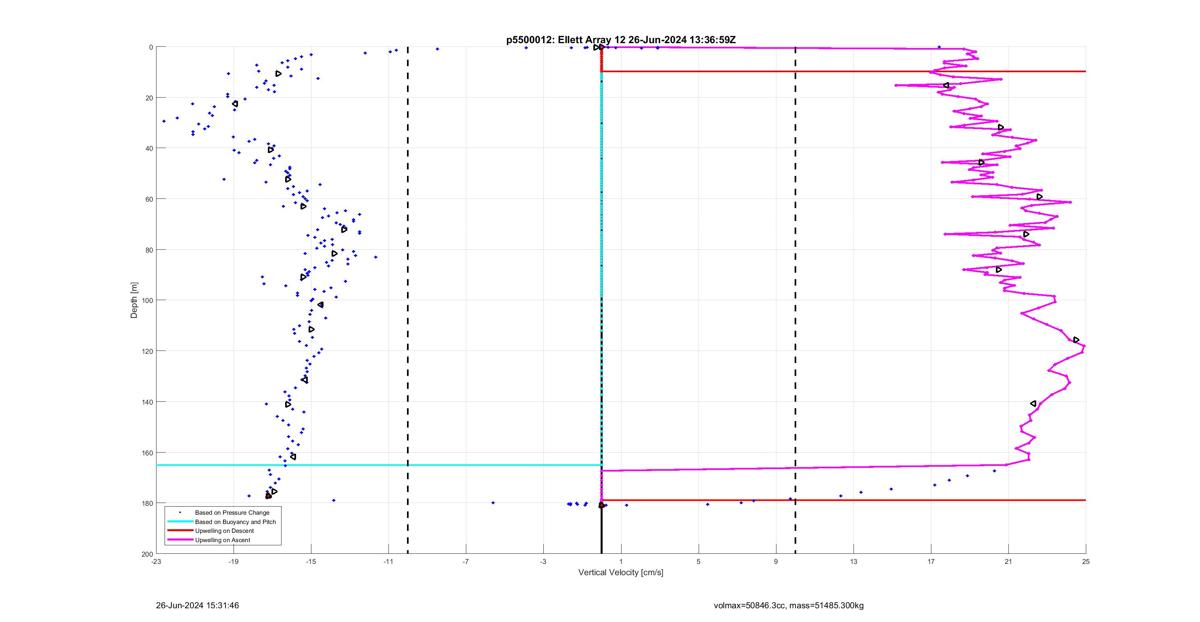Image resolution: width=1200 pixels, height=622 pixels.
Task: Click x-axis tick label '-23'
Action: coord(156,562)
